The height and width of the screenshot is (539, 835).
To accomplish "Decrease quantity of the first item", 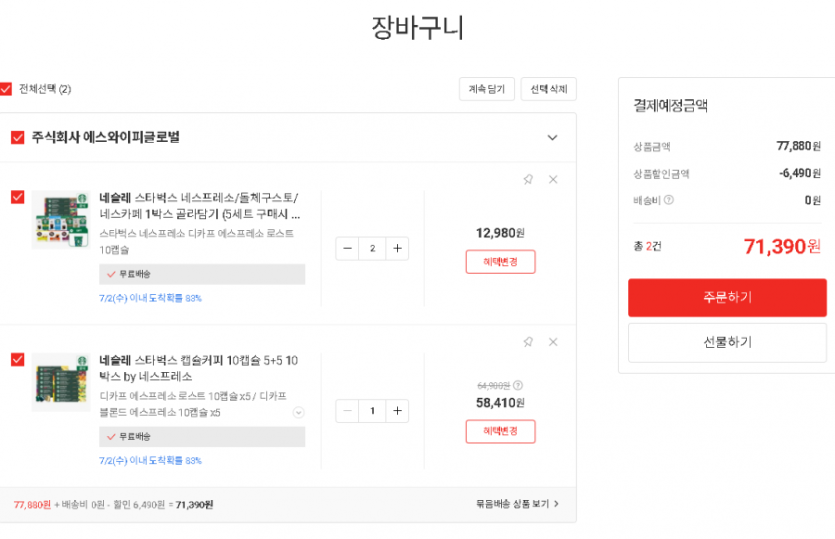I will (x=347, y=248).
